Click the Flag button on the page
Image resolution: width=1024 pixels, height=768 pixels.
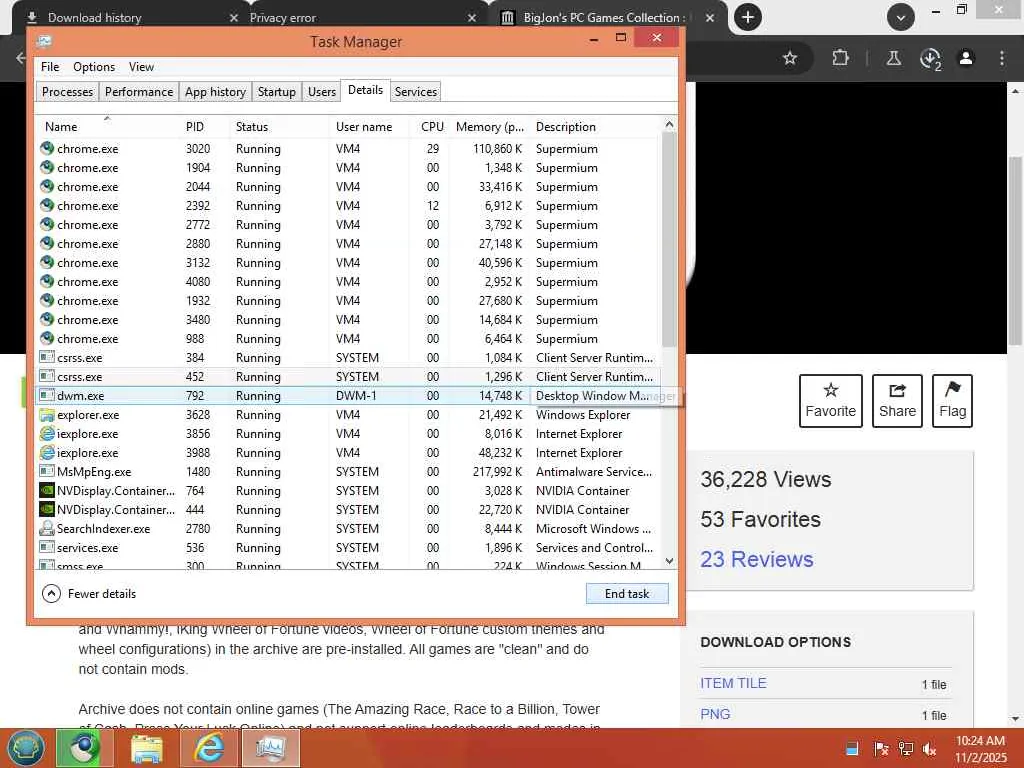pos(952,400)
